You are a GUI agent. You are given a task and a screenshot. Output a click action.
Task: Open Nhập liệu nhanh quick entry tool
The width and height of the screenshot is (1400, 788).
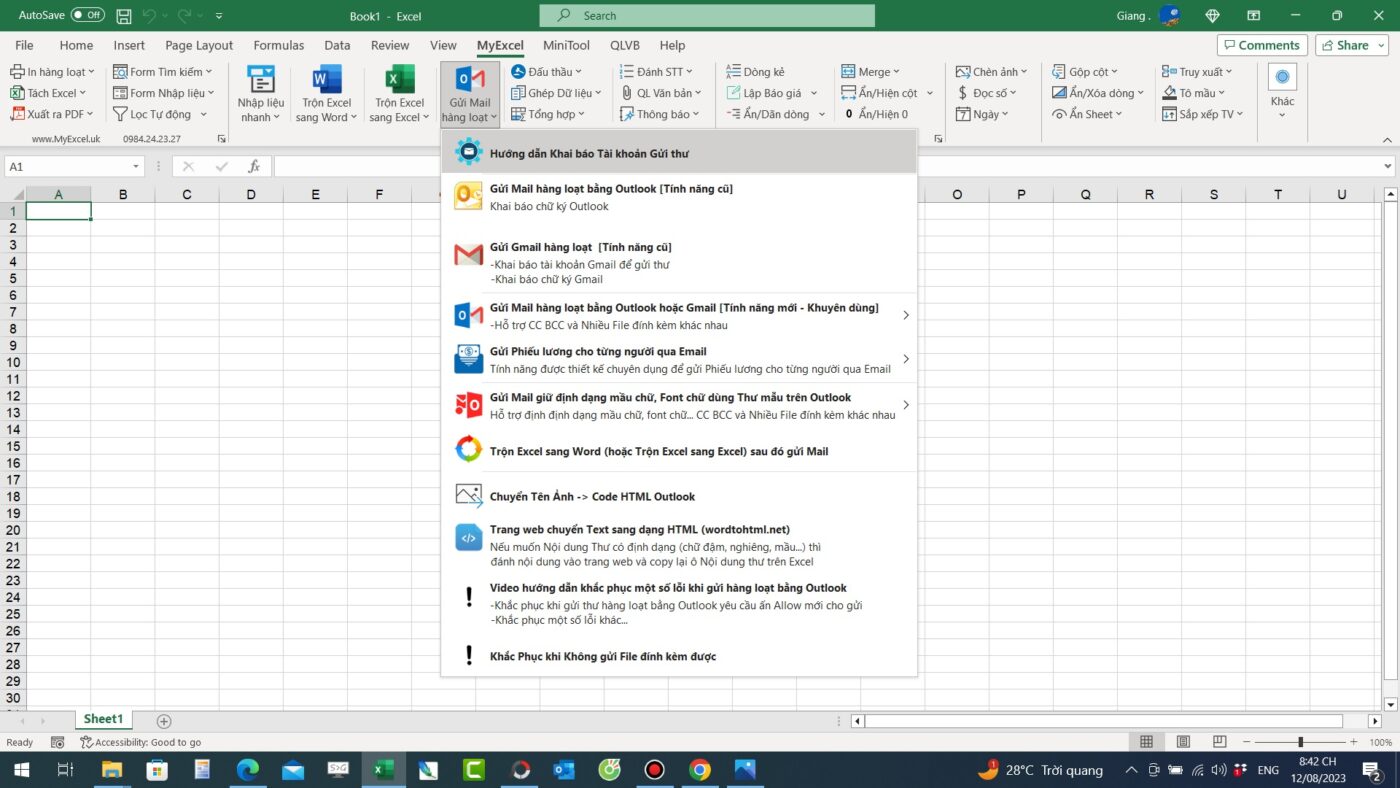pyautogui.click(x=260, y=92)
